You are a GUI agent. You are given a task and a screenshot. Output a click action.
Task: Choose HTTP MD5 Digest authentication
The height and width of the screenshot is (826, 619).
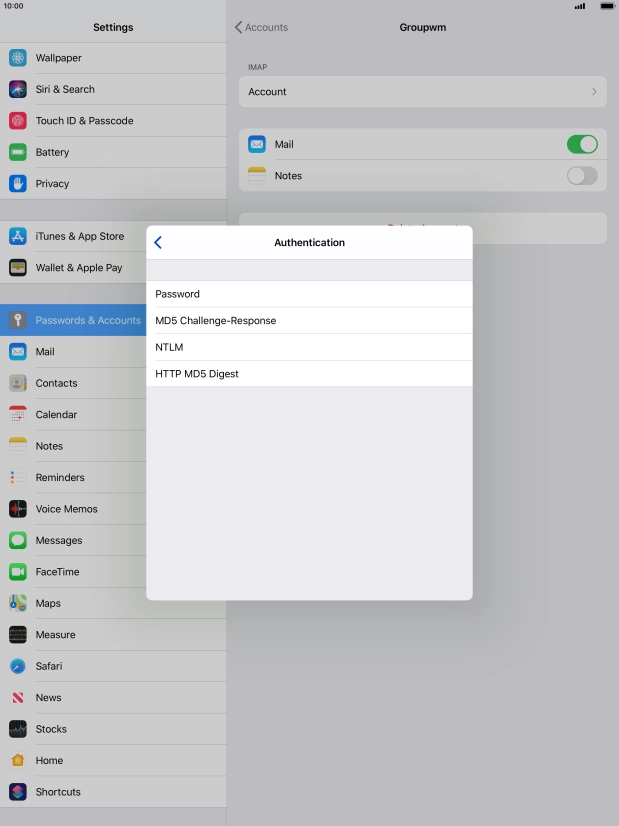pyautogui.click(x=308, y=374)
